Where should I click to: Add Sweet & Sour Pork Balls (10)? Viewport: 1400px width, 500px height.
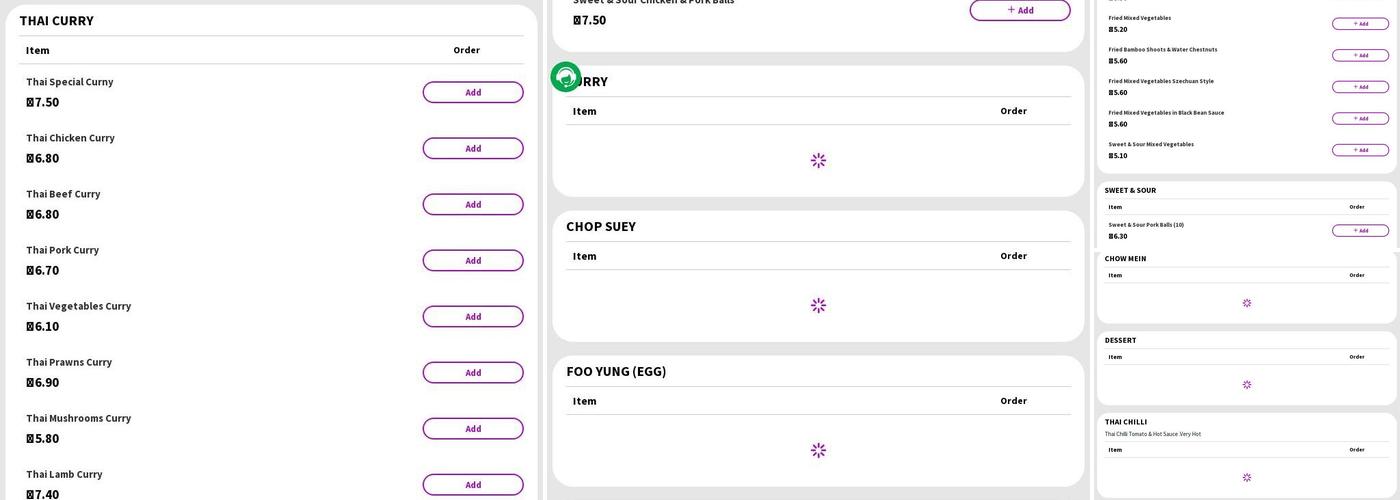coord(1360,230)
